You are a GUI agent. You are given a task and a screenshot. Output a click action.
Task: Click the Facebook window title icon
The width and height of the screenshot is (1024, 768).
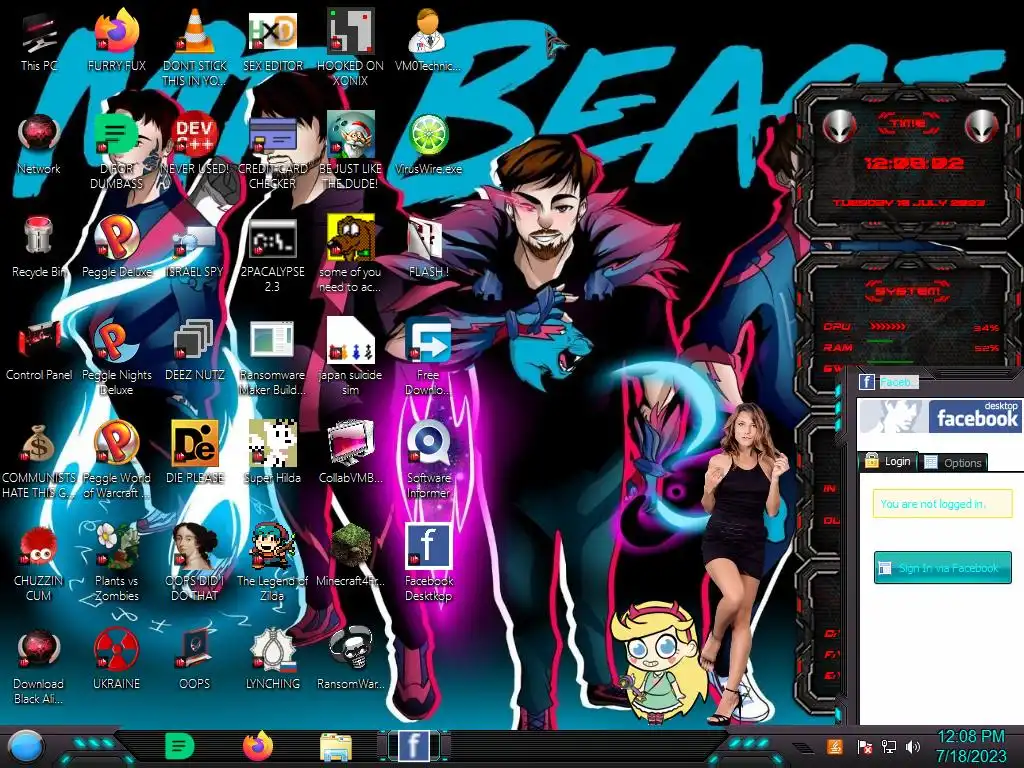tap(867, 382)
